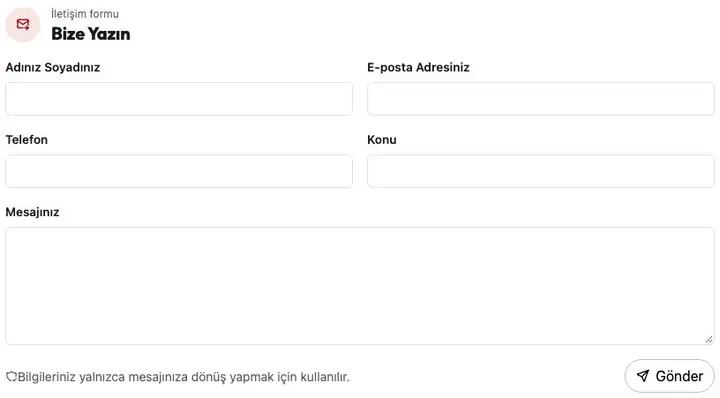Click the red envelope icon beside Bize Yazın
The height and width of the screenshot is (398, 720).
coord(22,24)
